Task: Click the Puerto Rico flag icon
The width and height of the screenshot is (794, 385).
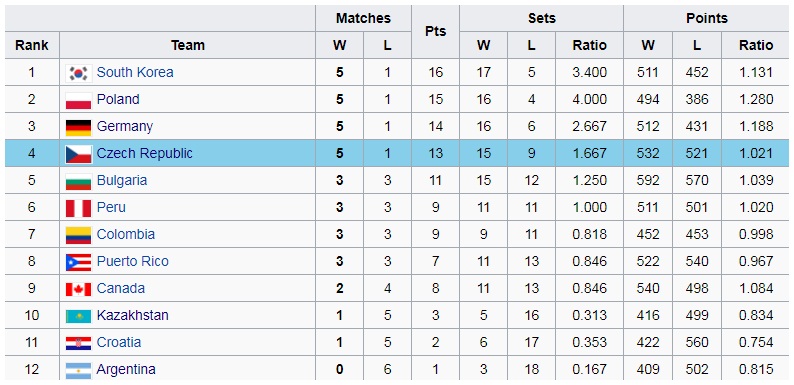Action: point(78,262)
